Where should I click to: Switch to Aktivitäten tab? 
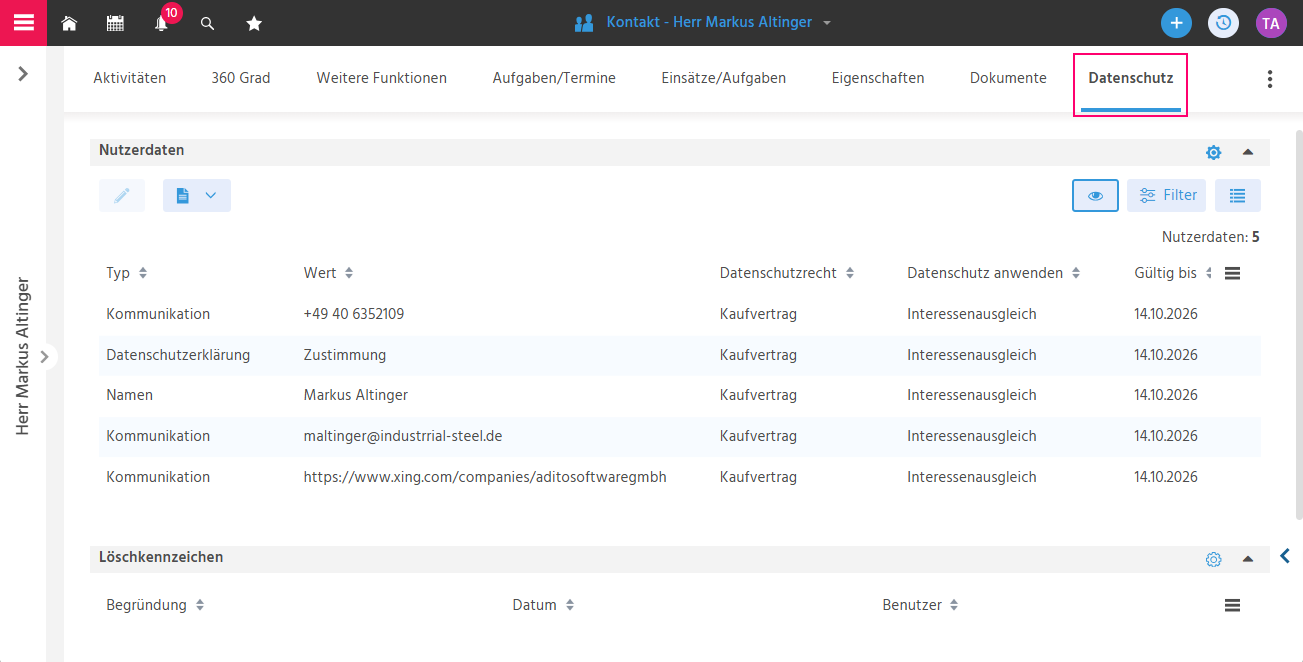pos(130,78)
